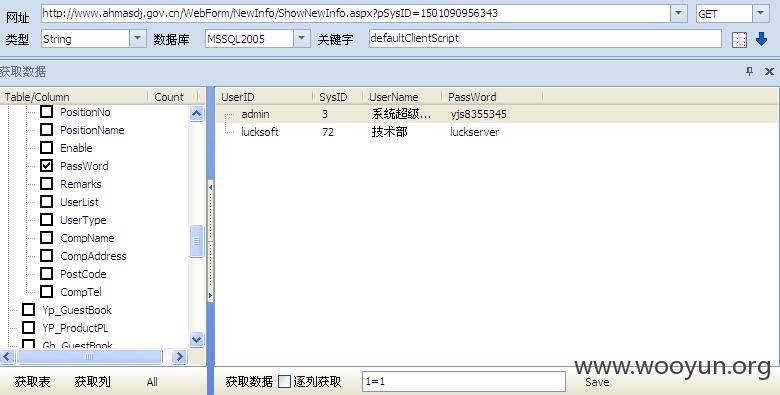This screenshot has height=395, width=780.
Task: Click the 技术部 username cell
Action: 389,132
